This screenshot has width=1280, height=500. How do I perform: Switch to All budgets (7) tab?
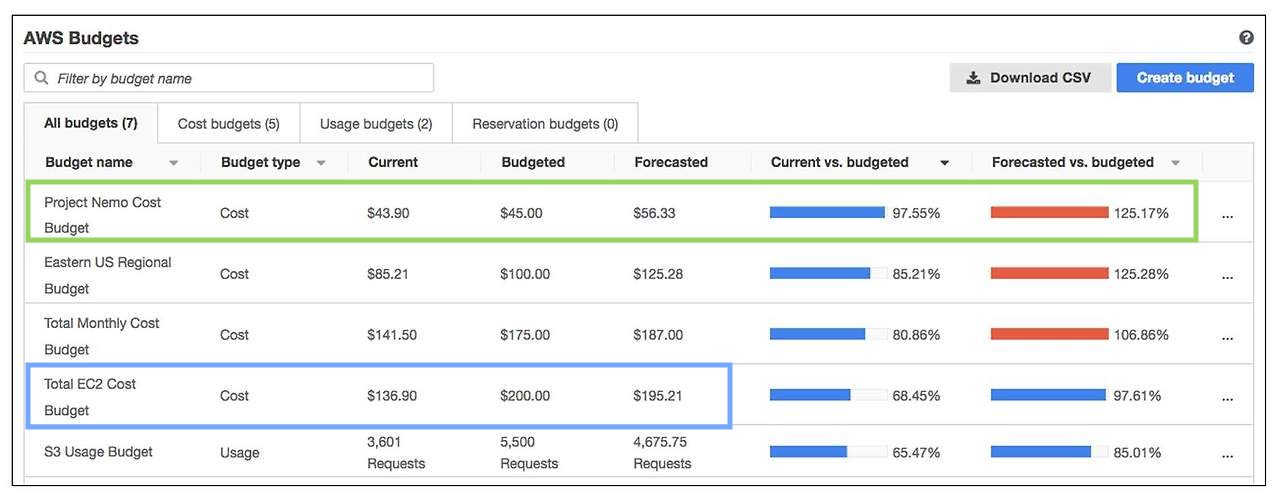coord(91,124)
